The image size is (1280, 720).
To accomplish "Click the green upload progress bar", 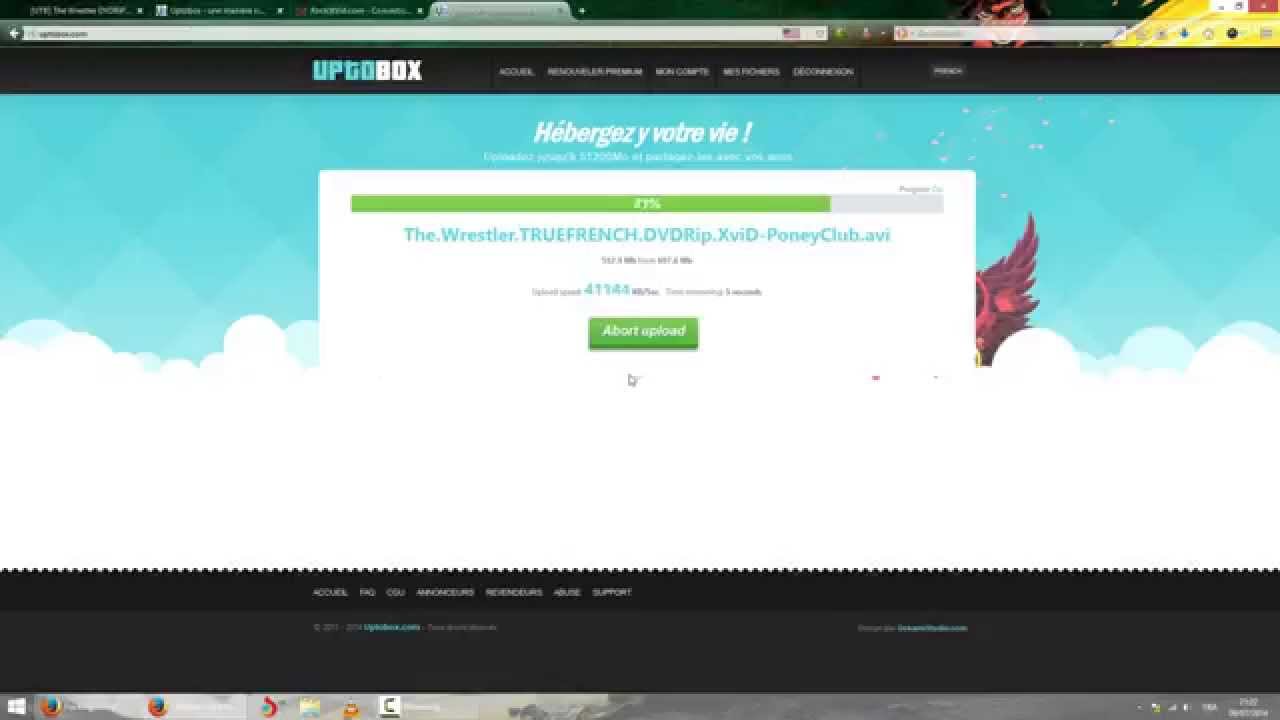I will tap(590, 204).
